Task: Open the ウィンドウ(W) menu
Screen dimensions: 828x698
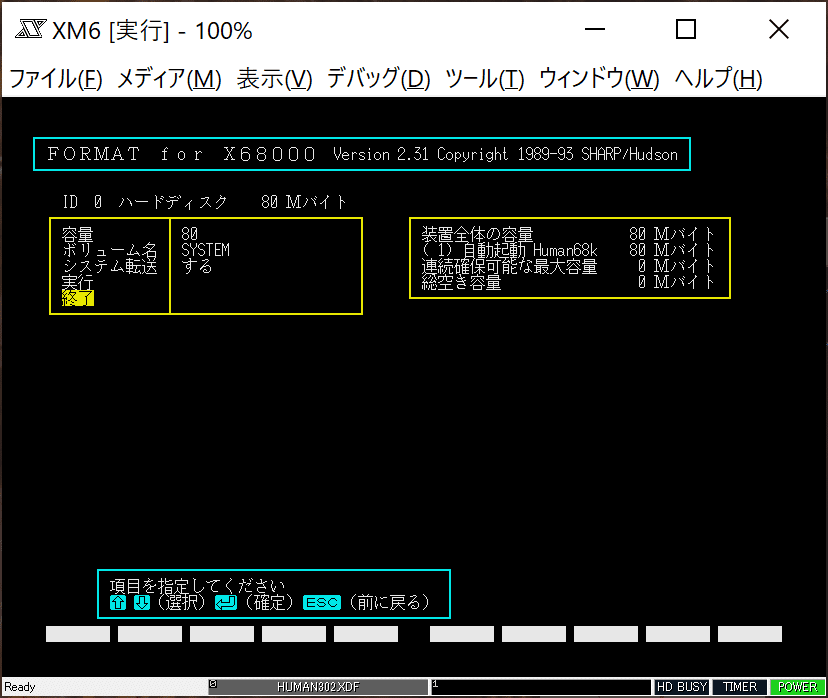Action: coord(599,79)
